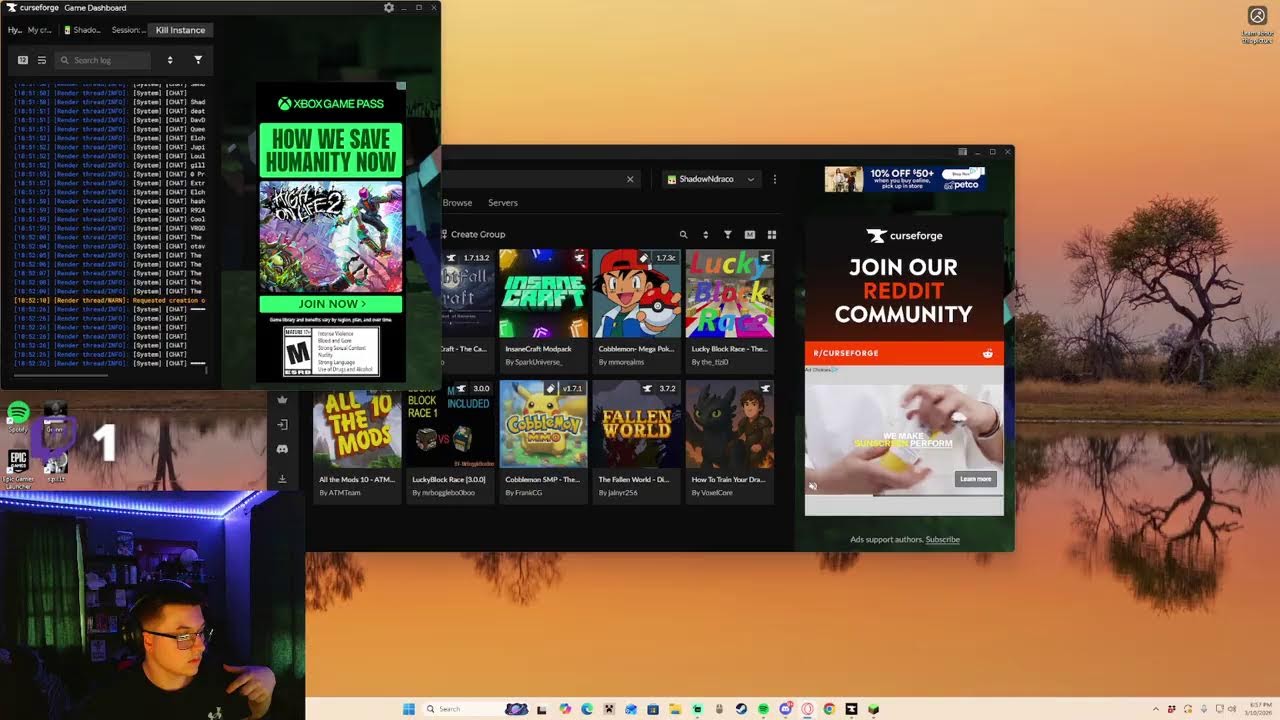Switch to the Servers tab
This screenshot has width=1280, height=720.
[503, 203]
